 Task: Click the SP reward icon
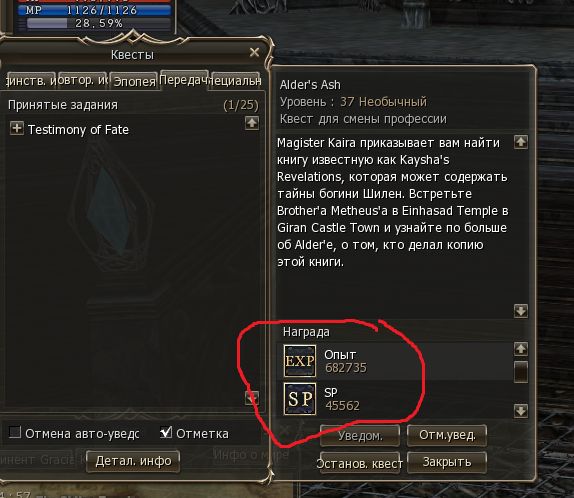point(300,399)
